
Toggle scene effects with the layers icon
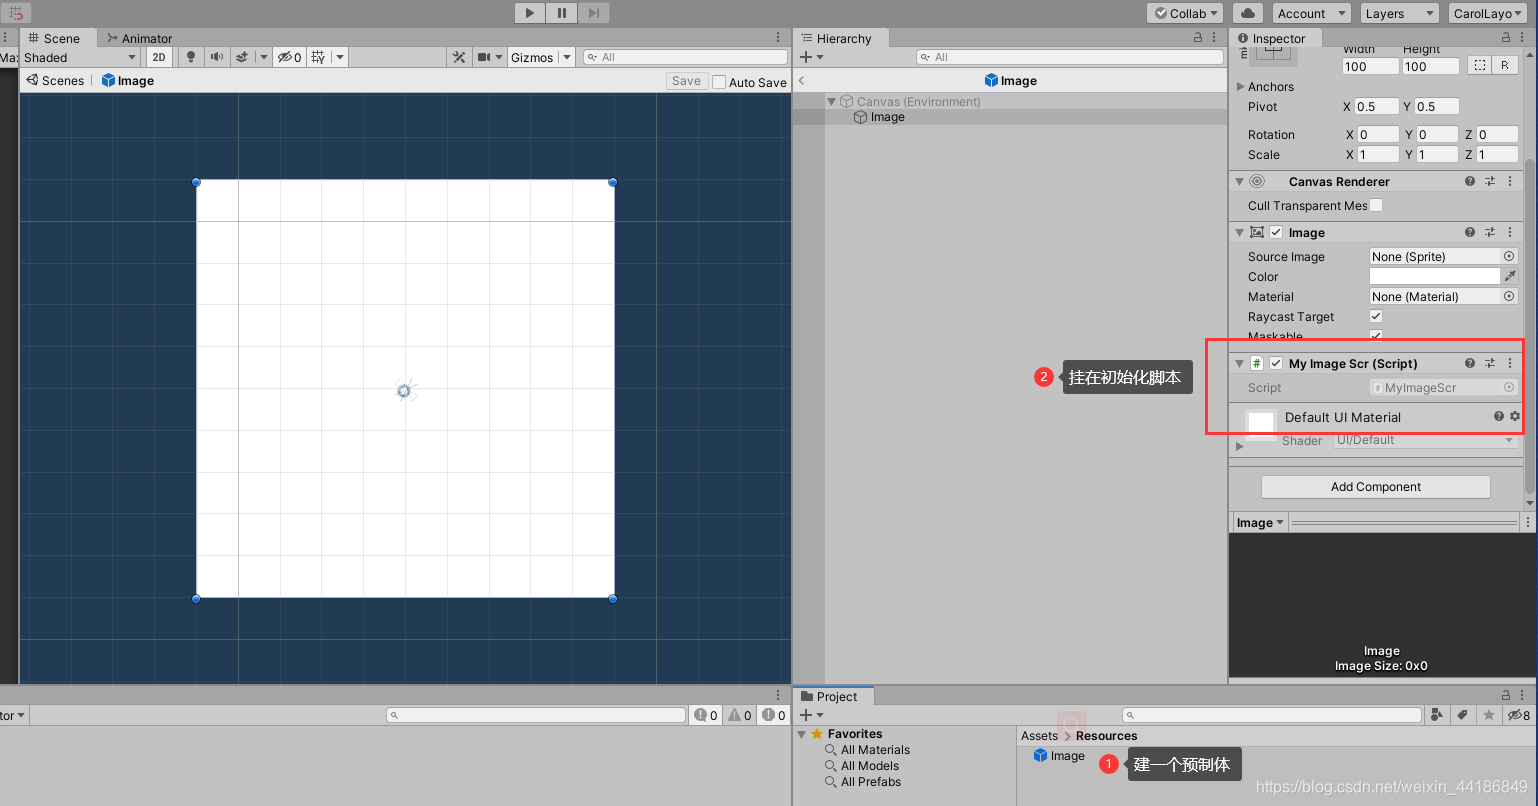242,57
